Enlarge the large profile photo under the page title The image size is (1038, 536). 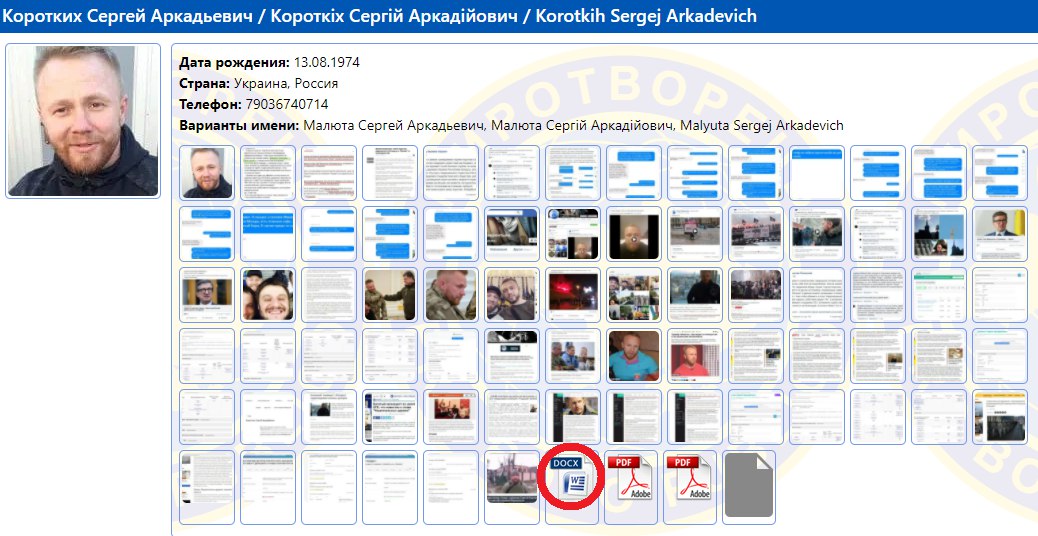coord(83,120)
